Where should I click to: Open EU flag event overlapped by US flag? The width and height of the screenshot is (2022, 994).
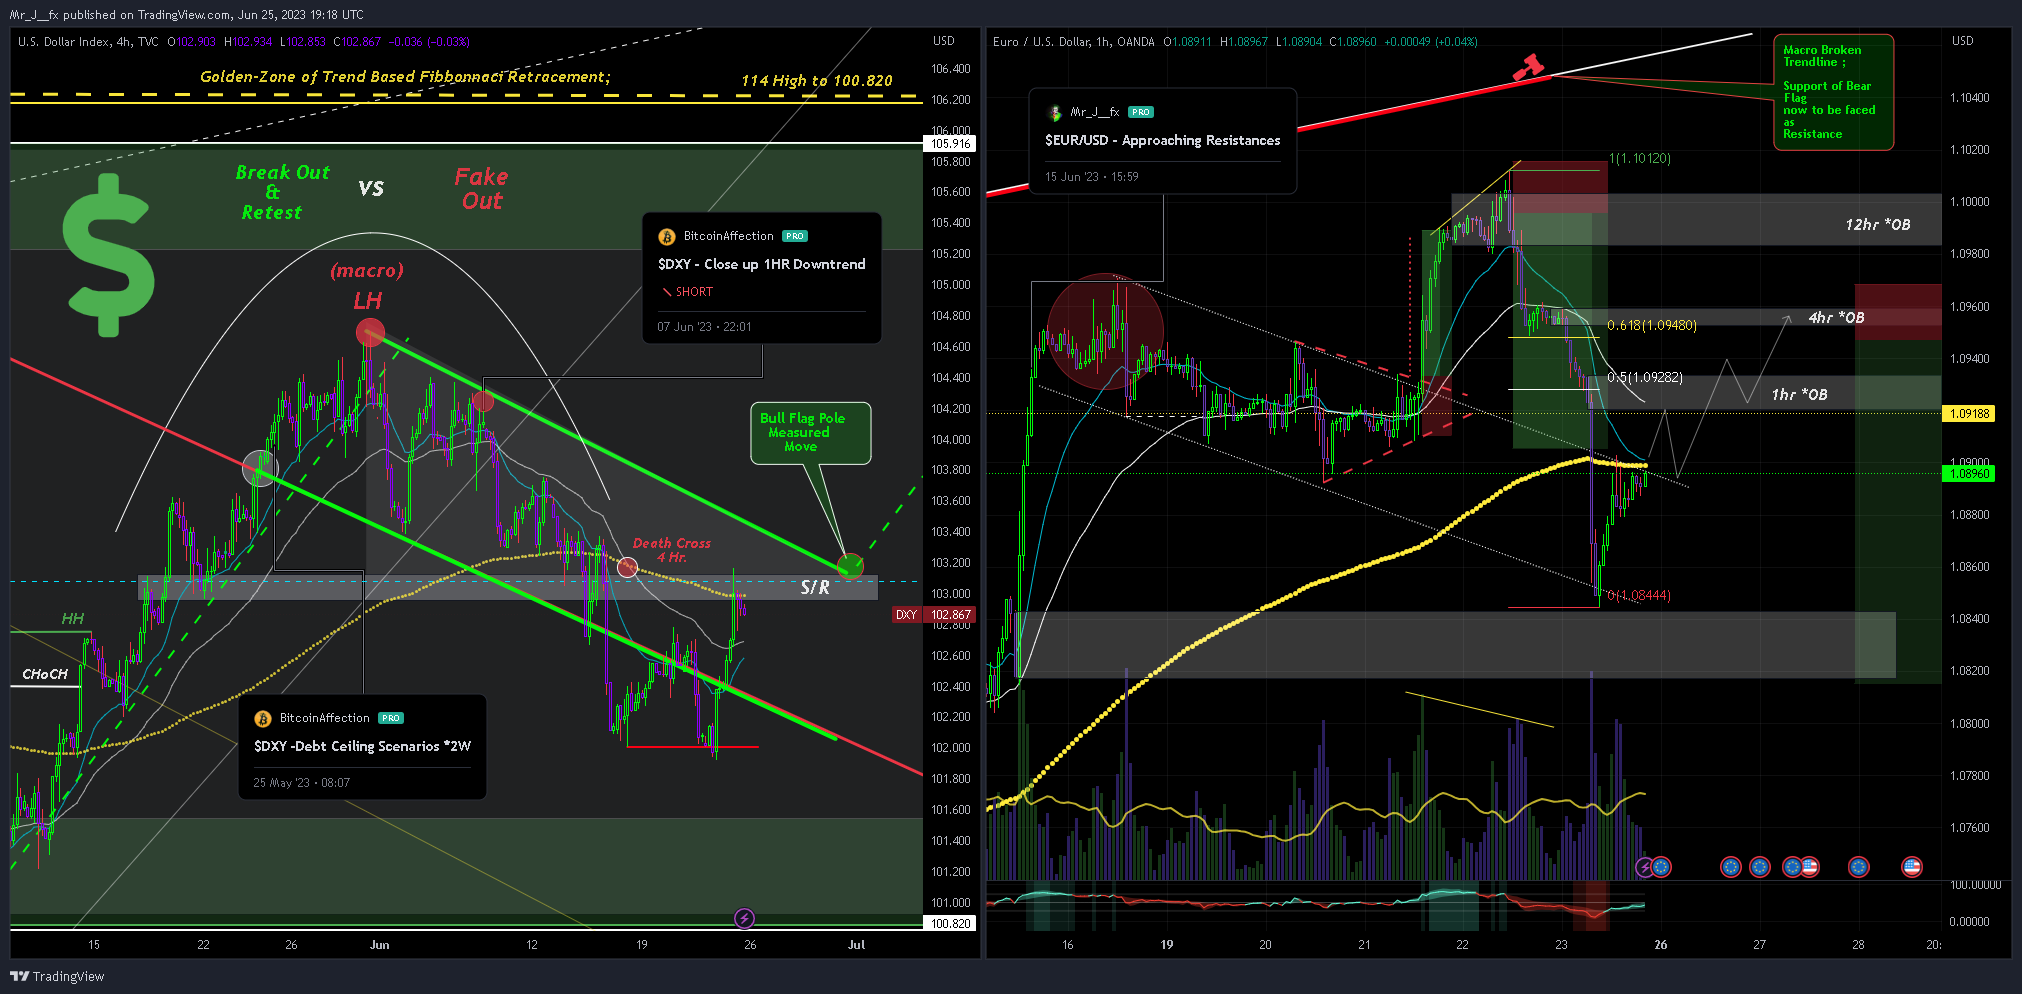pos(1792,867)
